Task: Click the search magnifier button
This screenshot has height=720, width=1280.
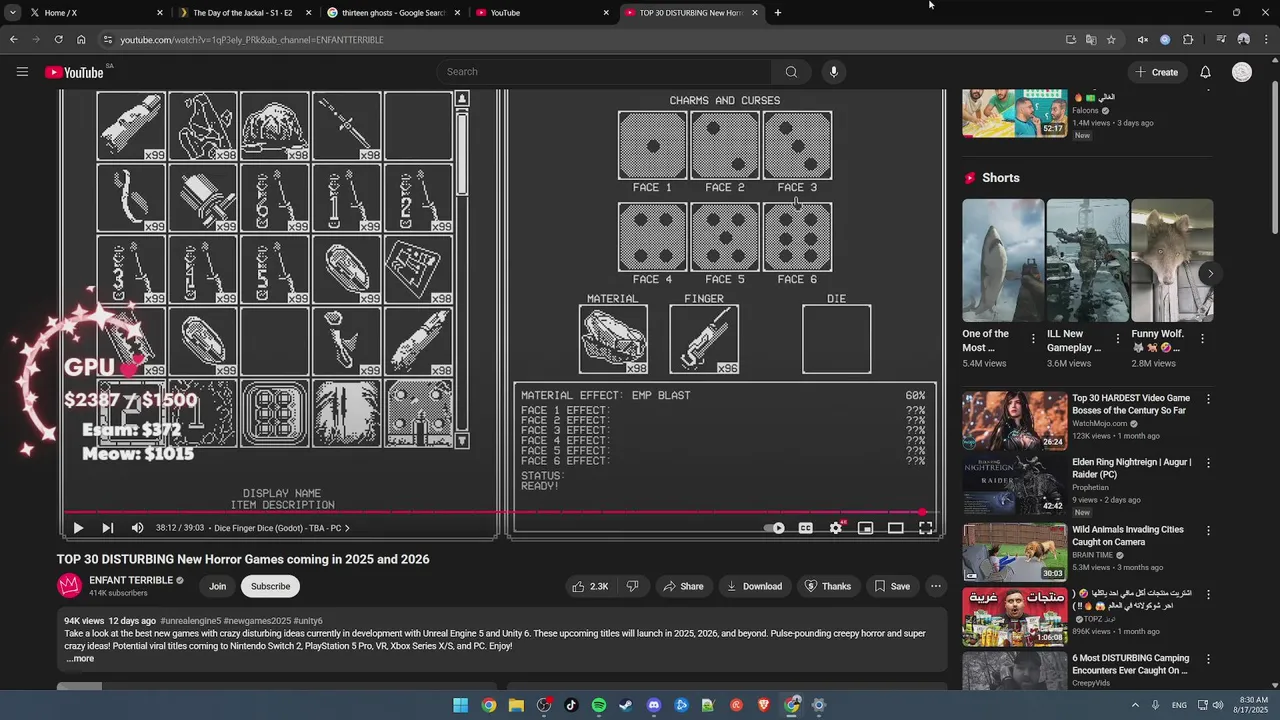Action: coord(791,72)
